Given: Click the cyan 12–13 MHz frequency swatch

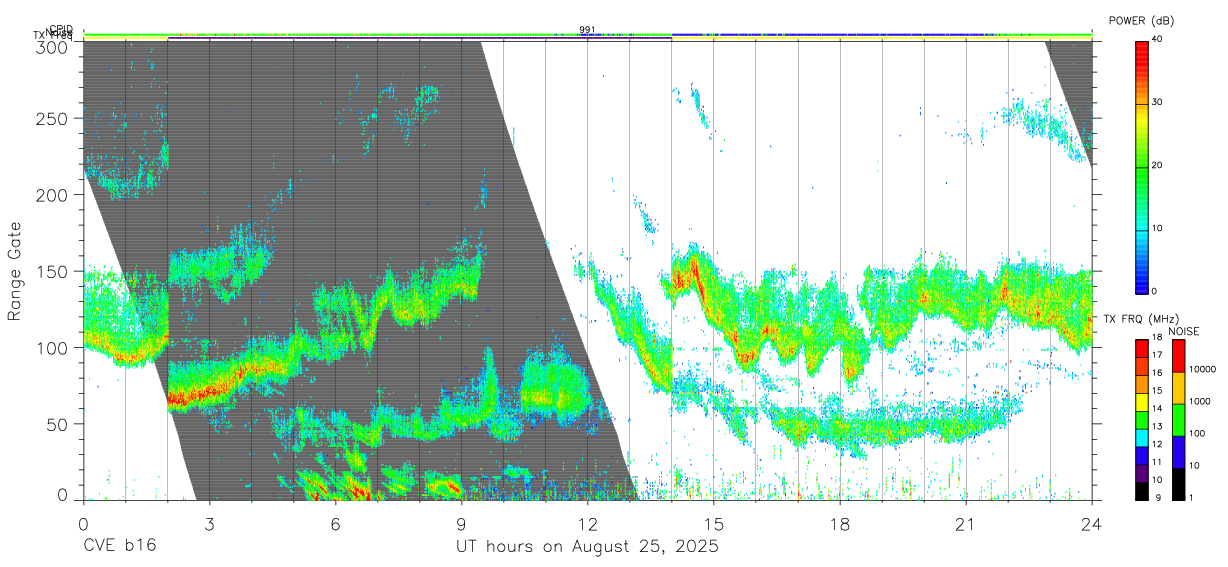Looking at the screenshot, I should point(1141,437).
